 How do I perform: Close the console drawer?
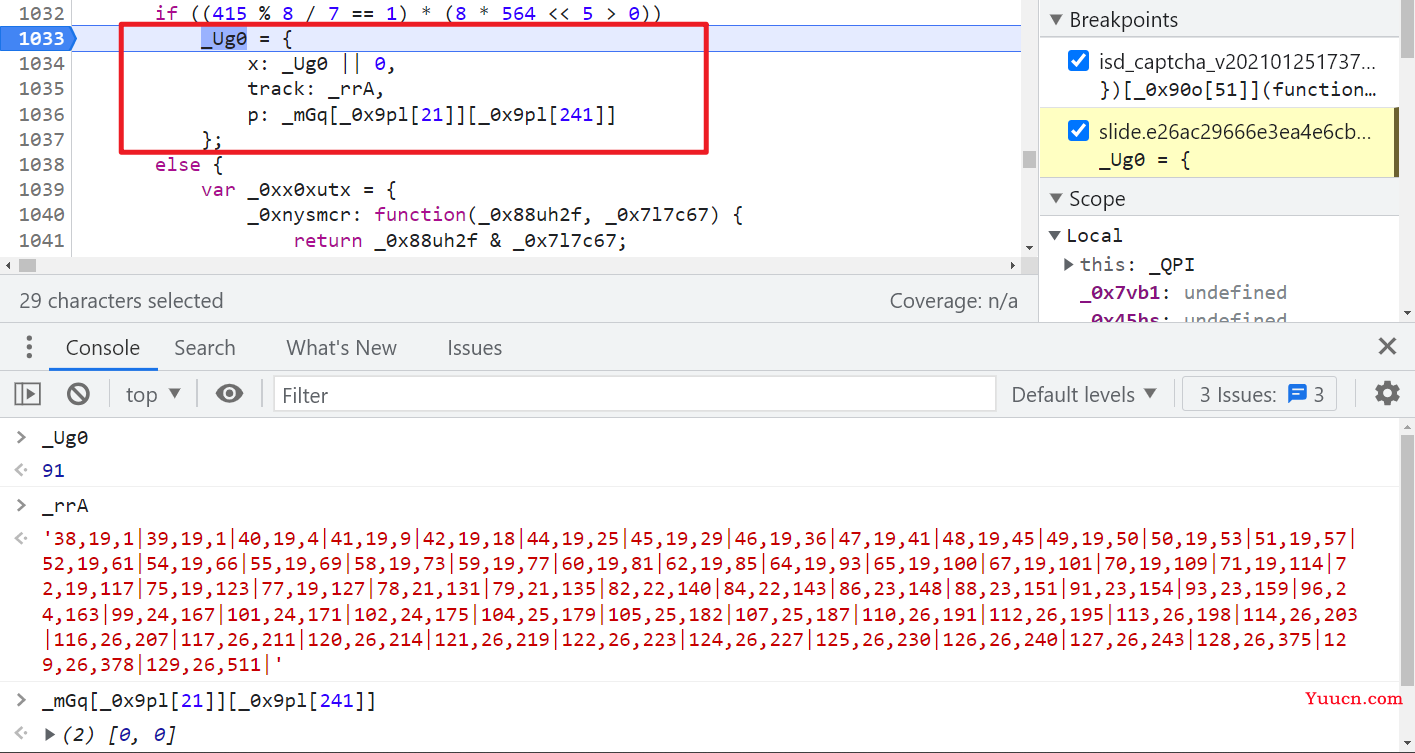pyautogui.click(x=1387, y=347)
